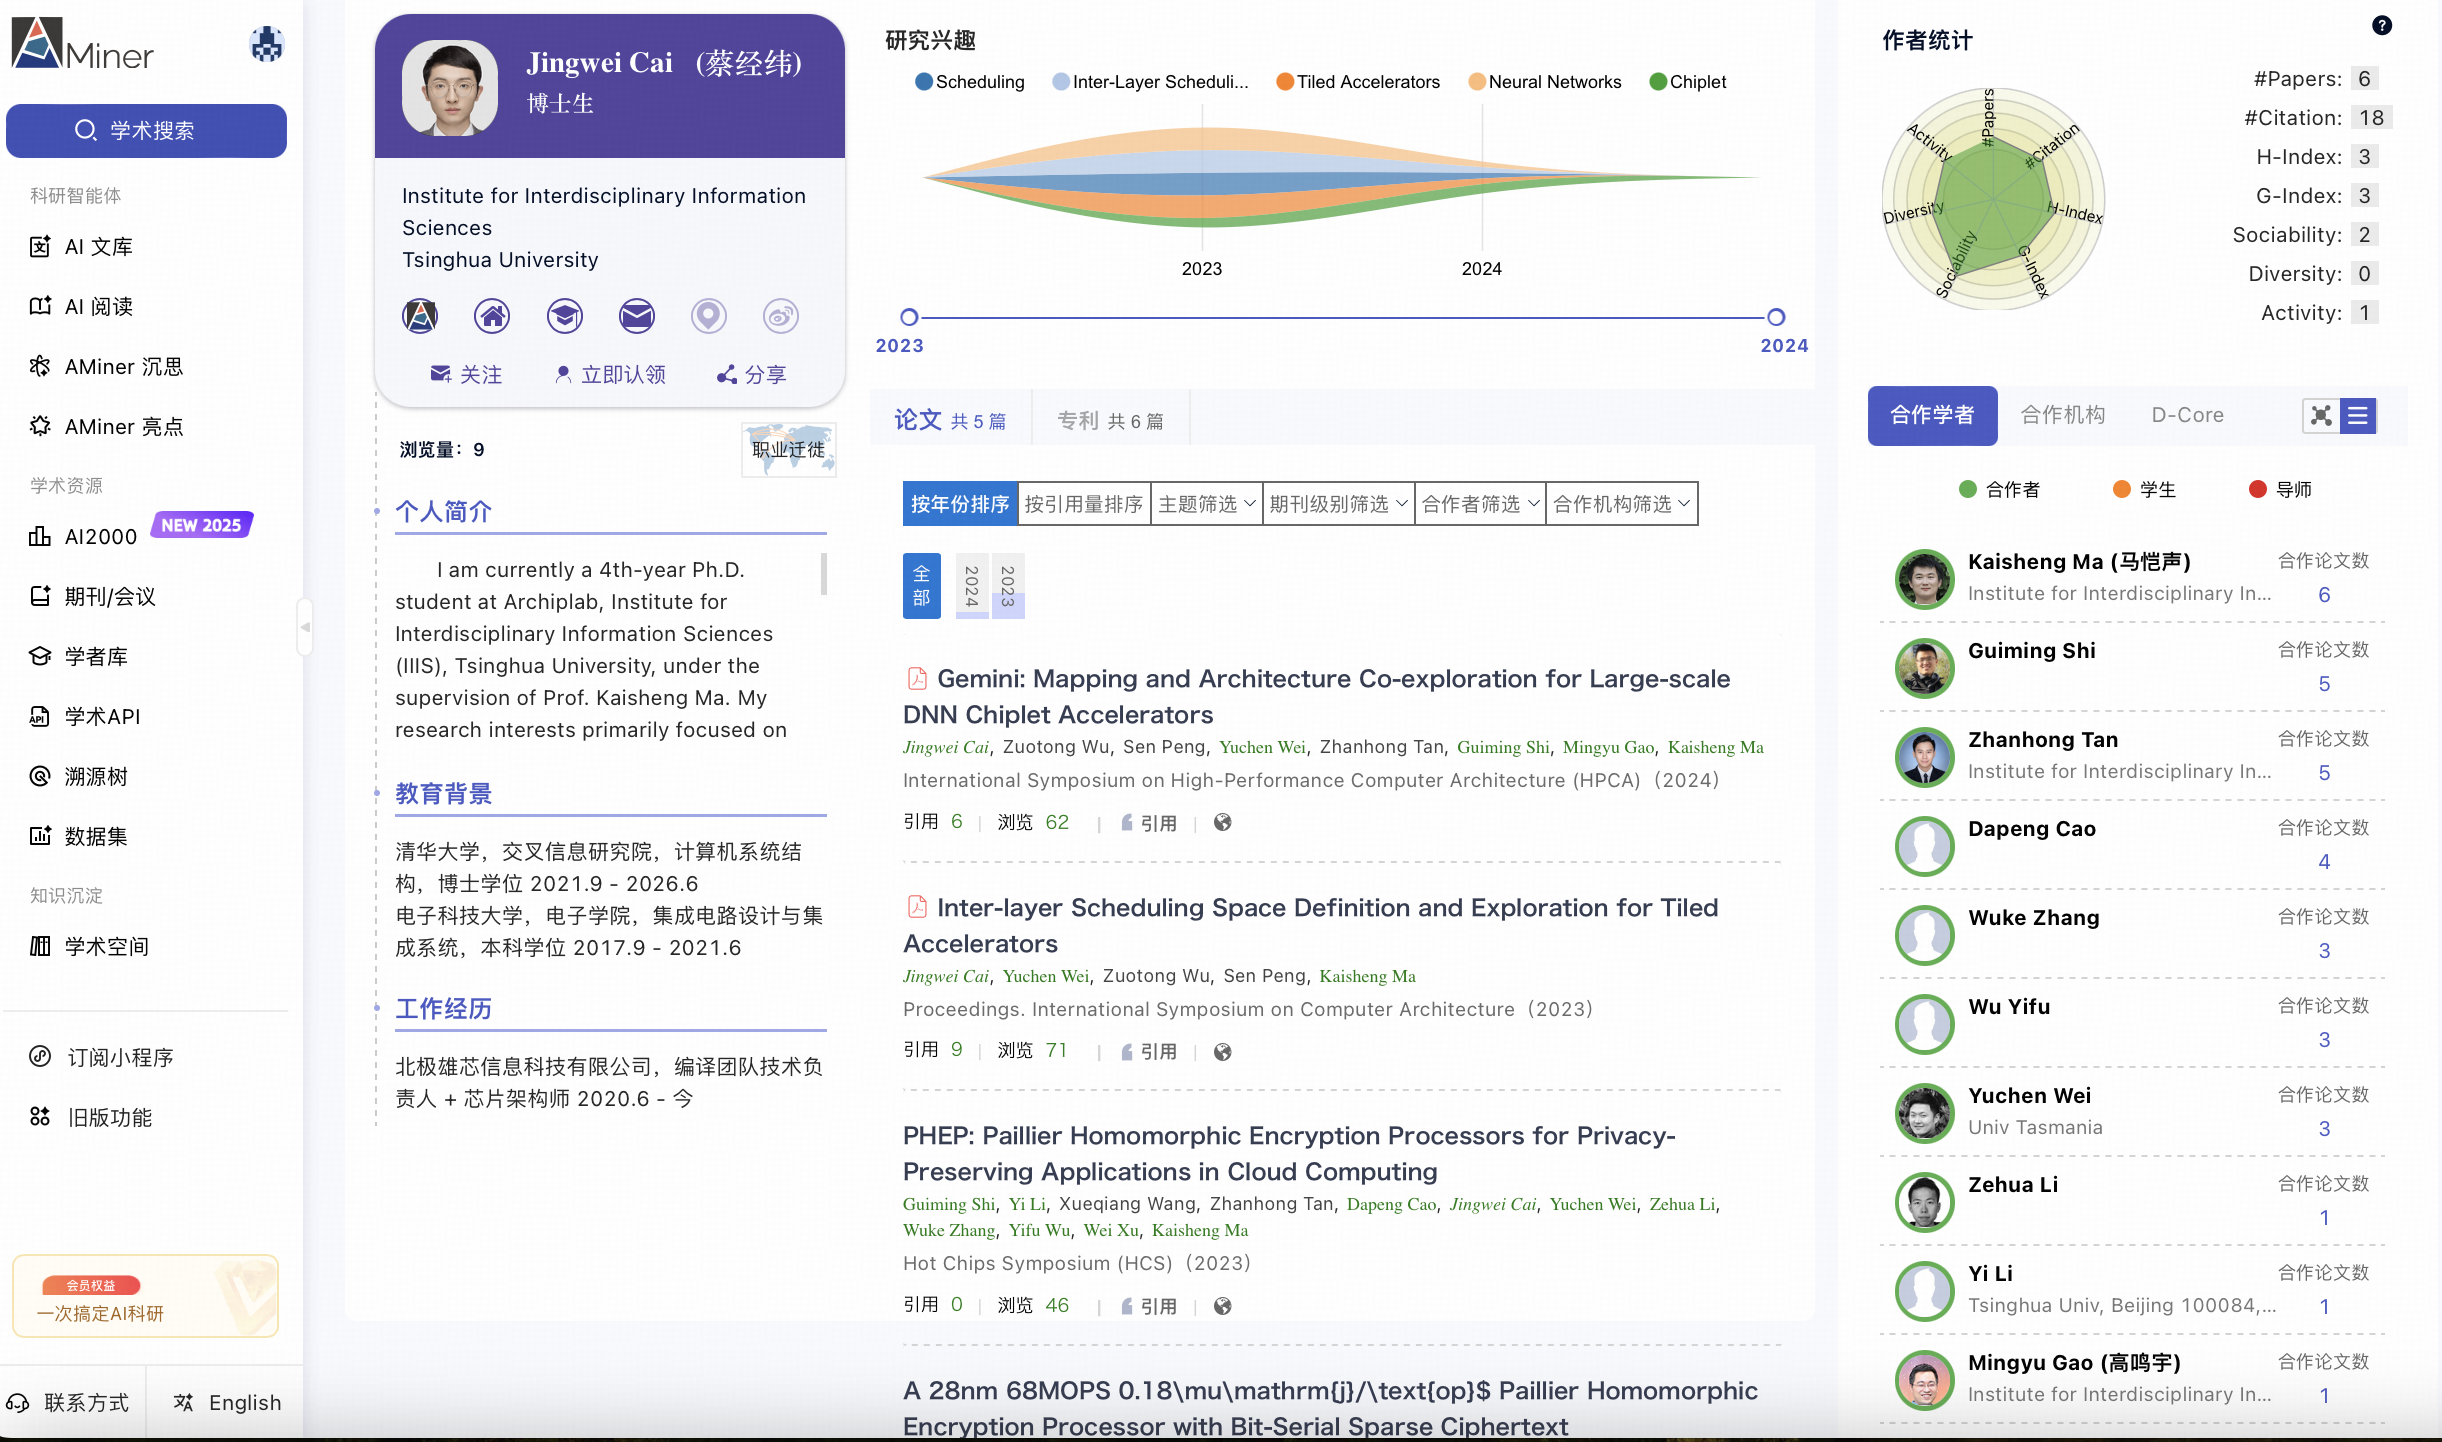Click 立即认领 claim profile link
The height and width of the screenshot is (1442, 2442).
(x=610, y=375)
